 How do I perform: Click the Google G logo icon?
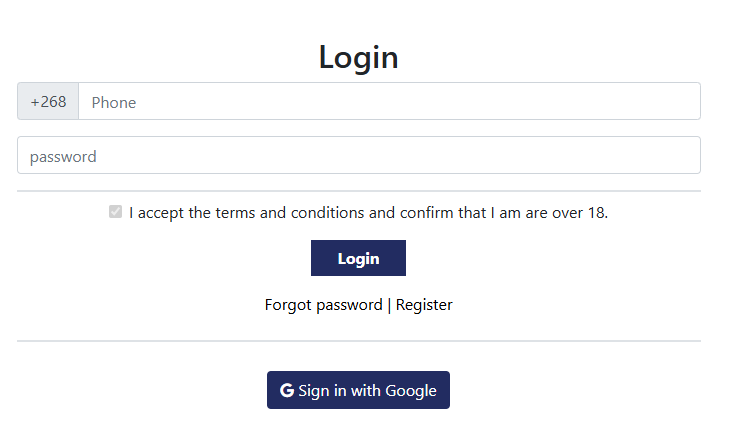pos(287,390)
